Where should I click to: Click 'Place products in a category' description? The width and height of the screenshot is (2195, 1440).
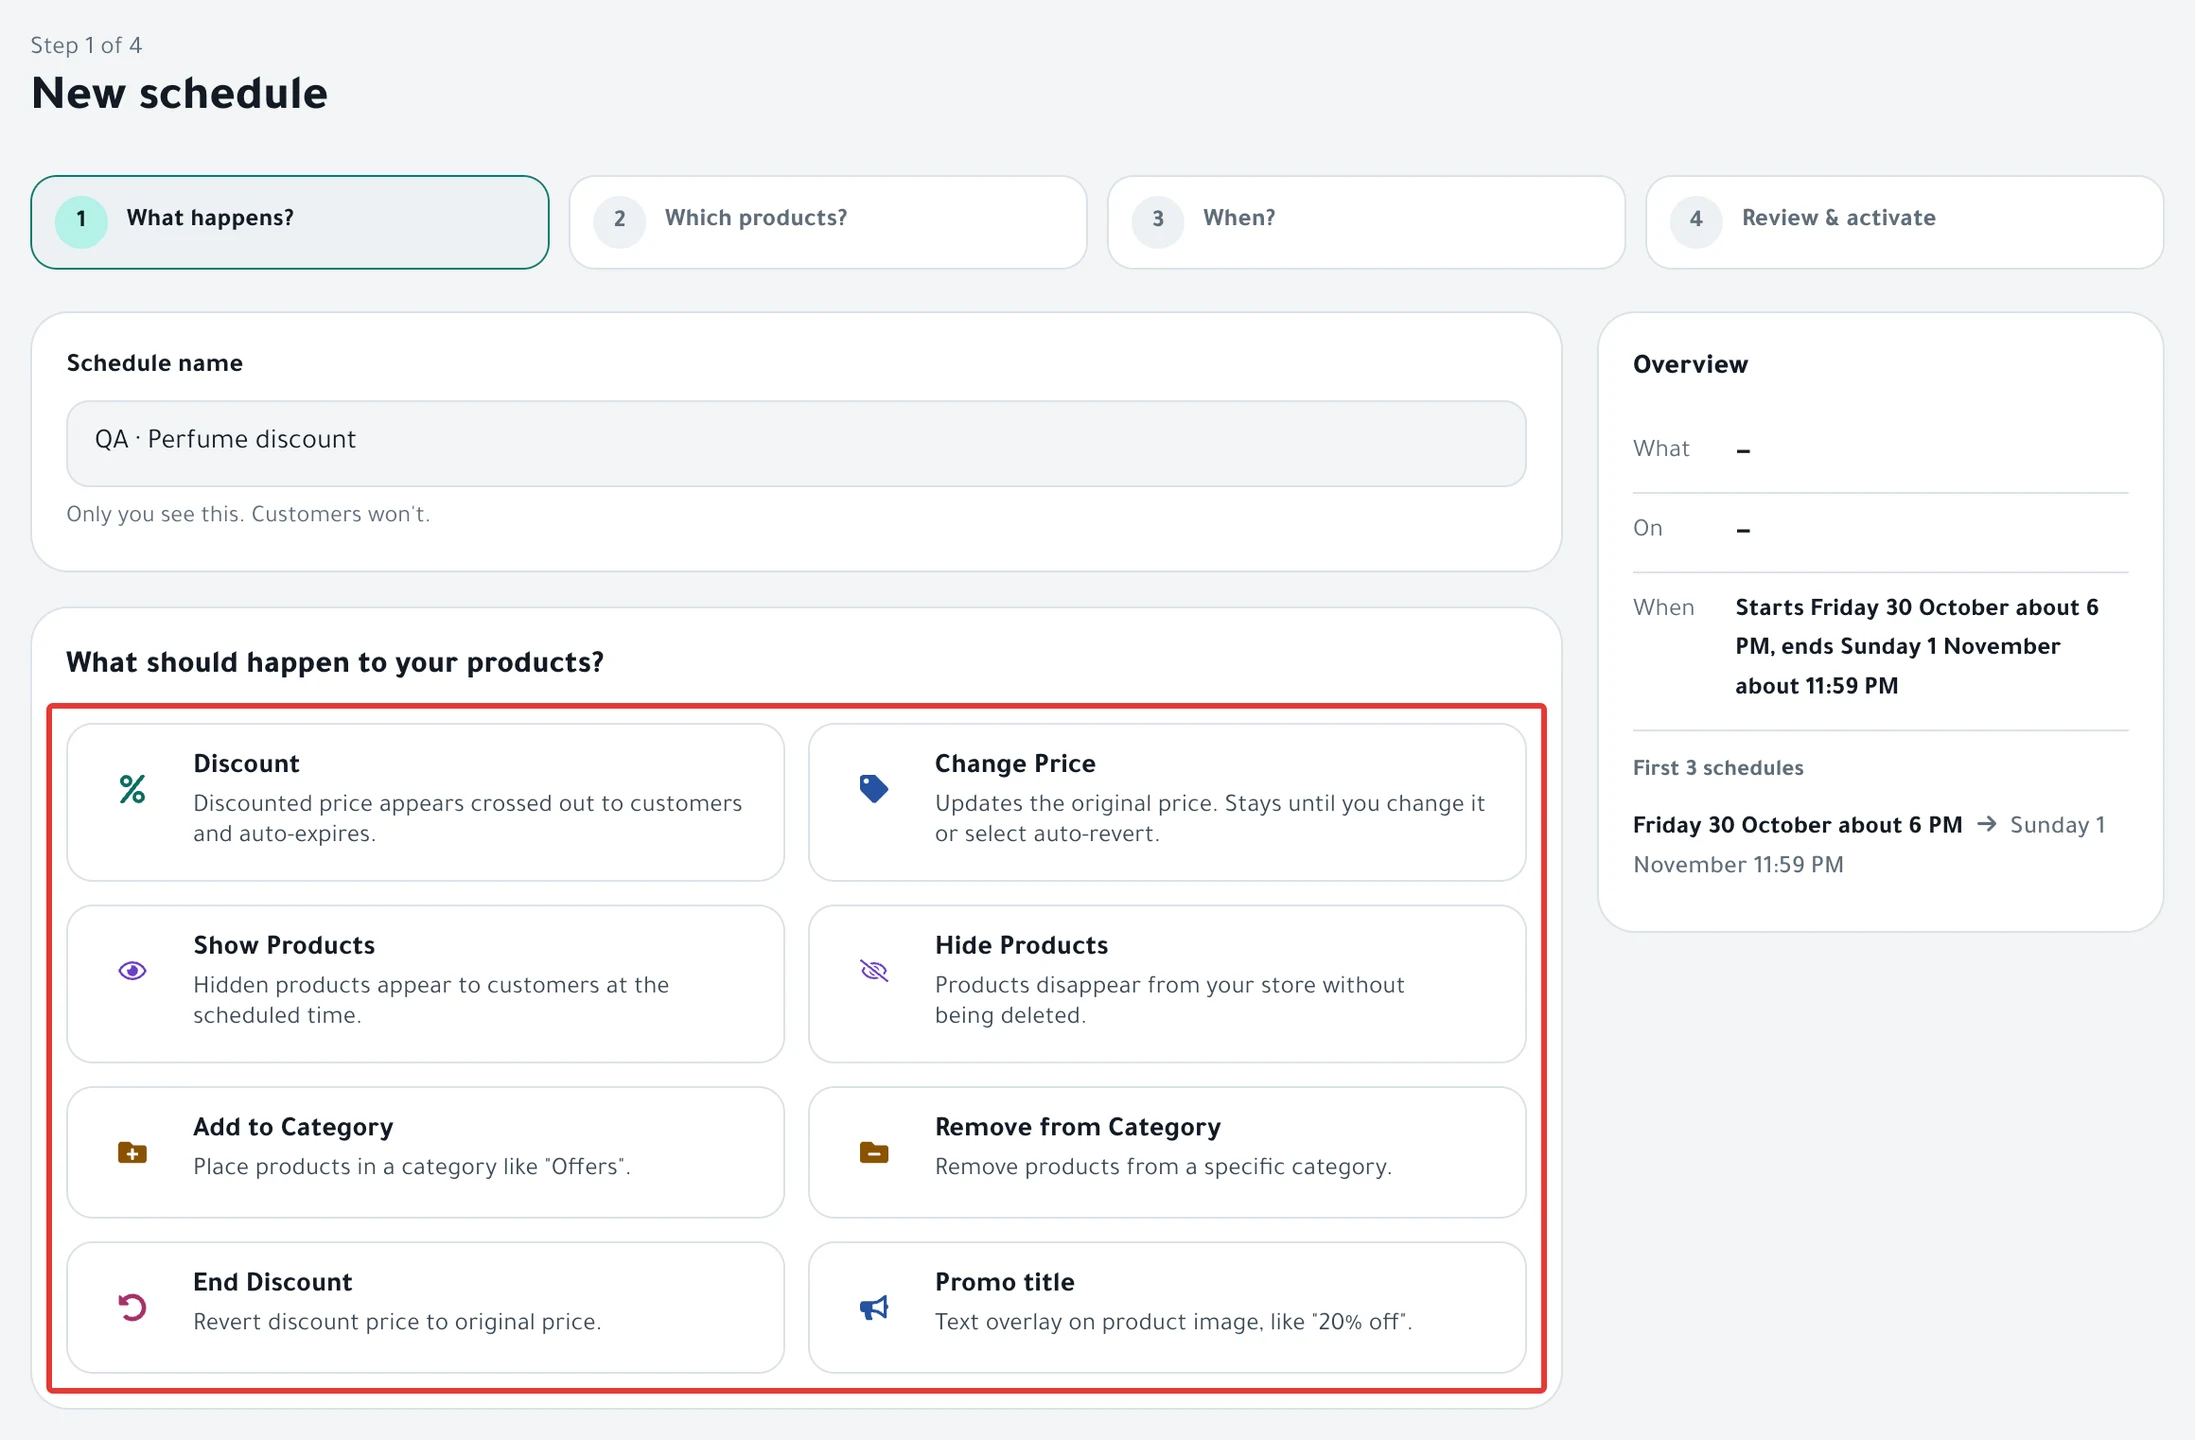[x=412, y=1167]
